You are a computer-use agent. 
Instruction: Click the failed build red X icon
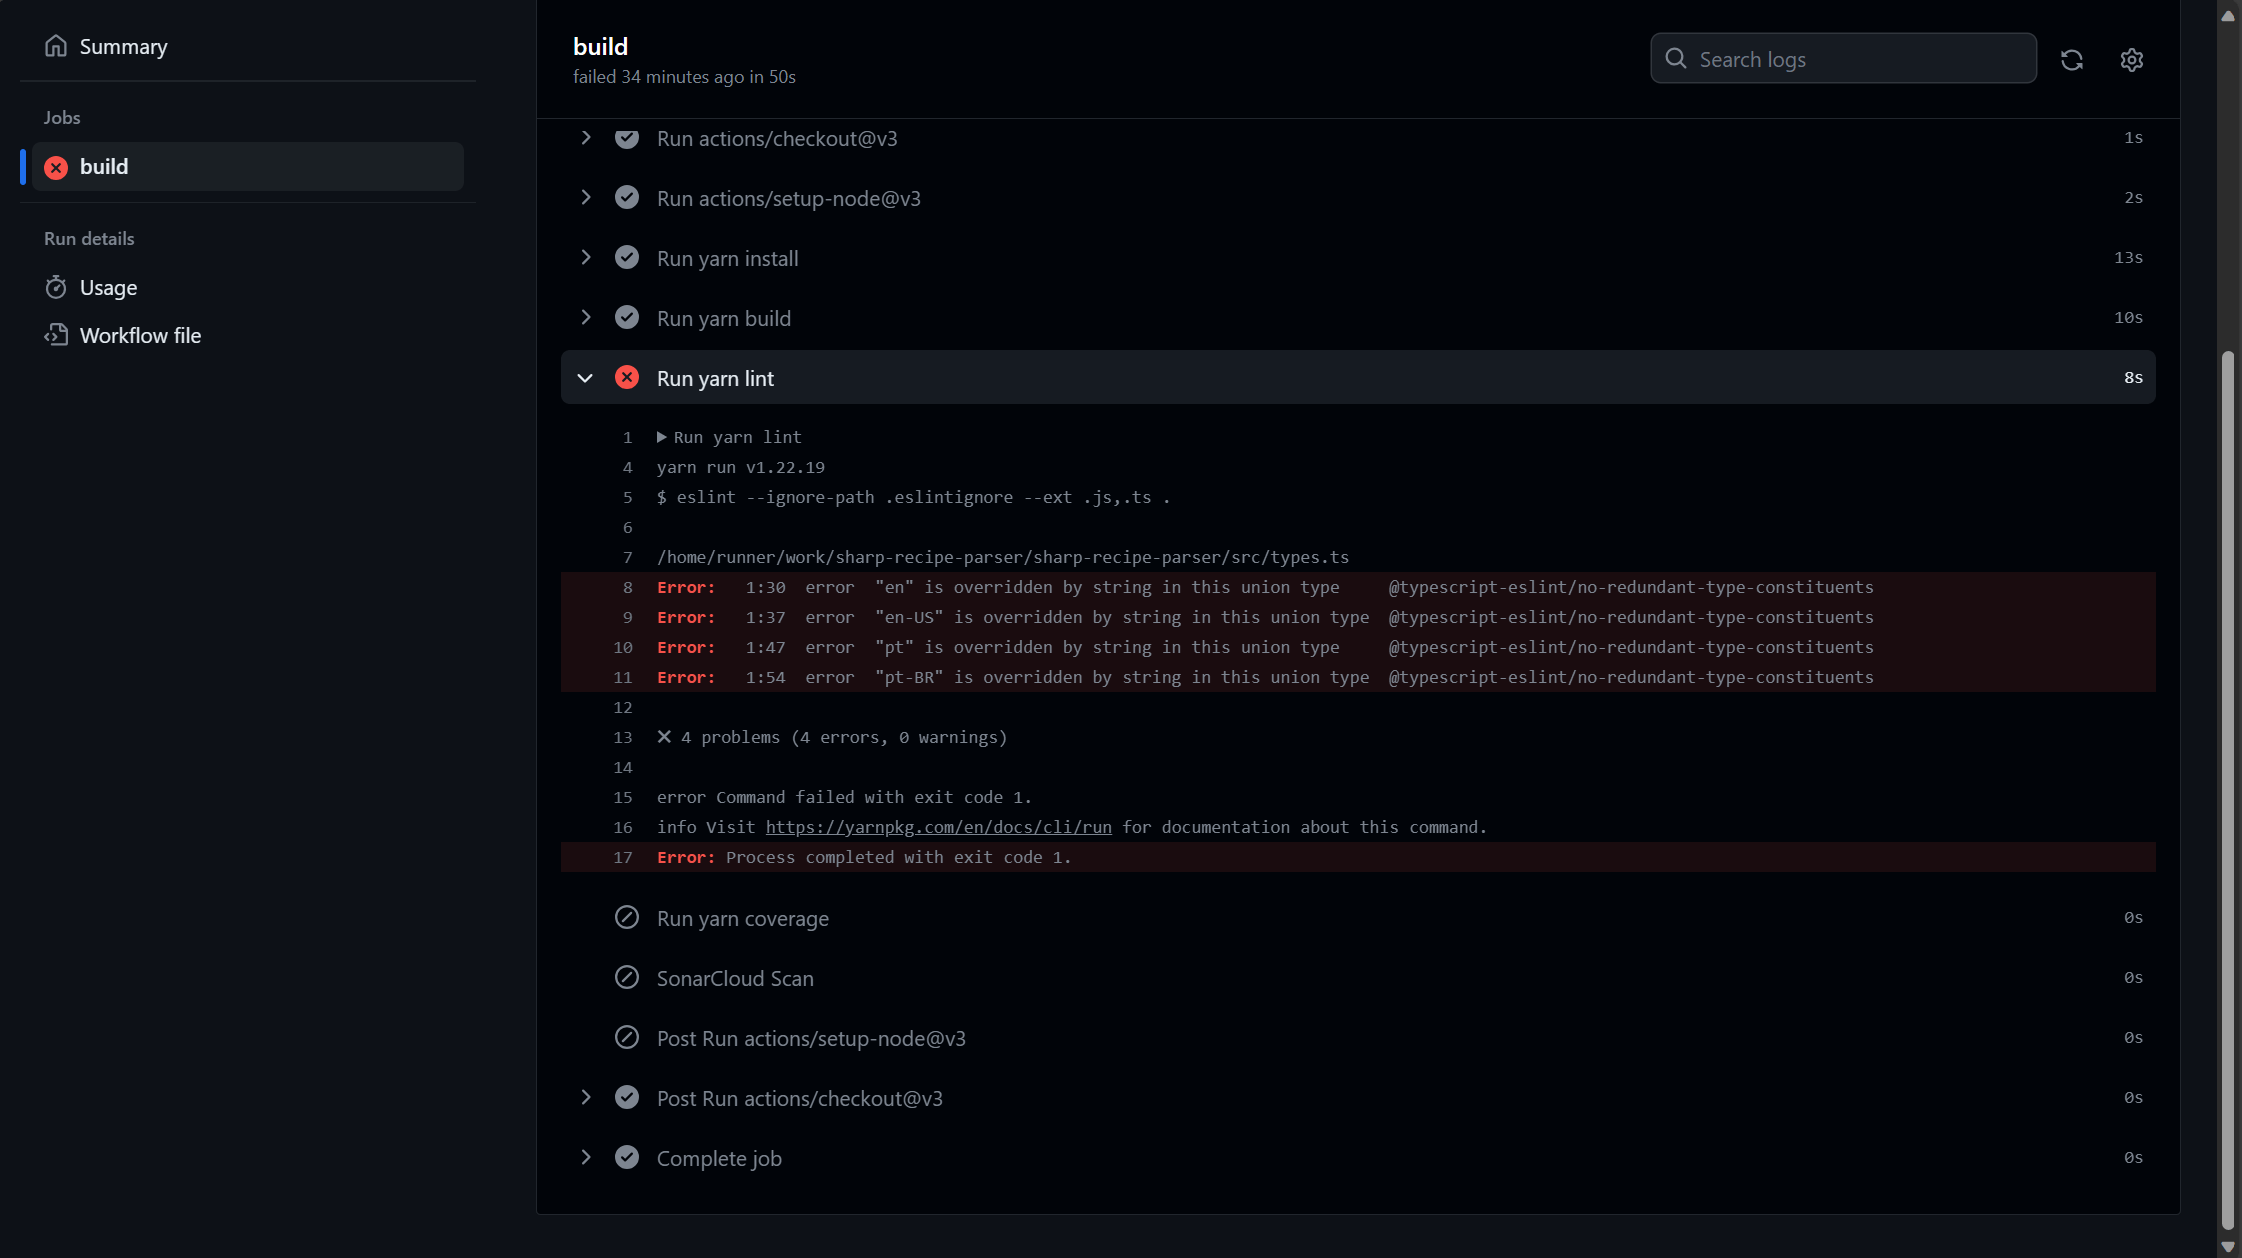(x=55, y=166)
